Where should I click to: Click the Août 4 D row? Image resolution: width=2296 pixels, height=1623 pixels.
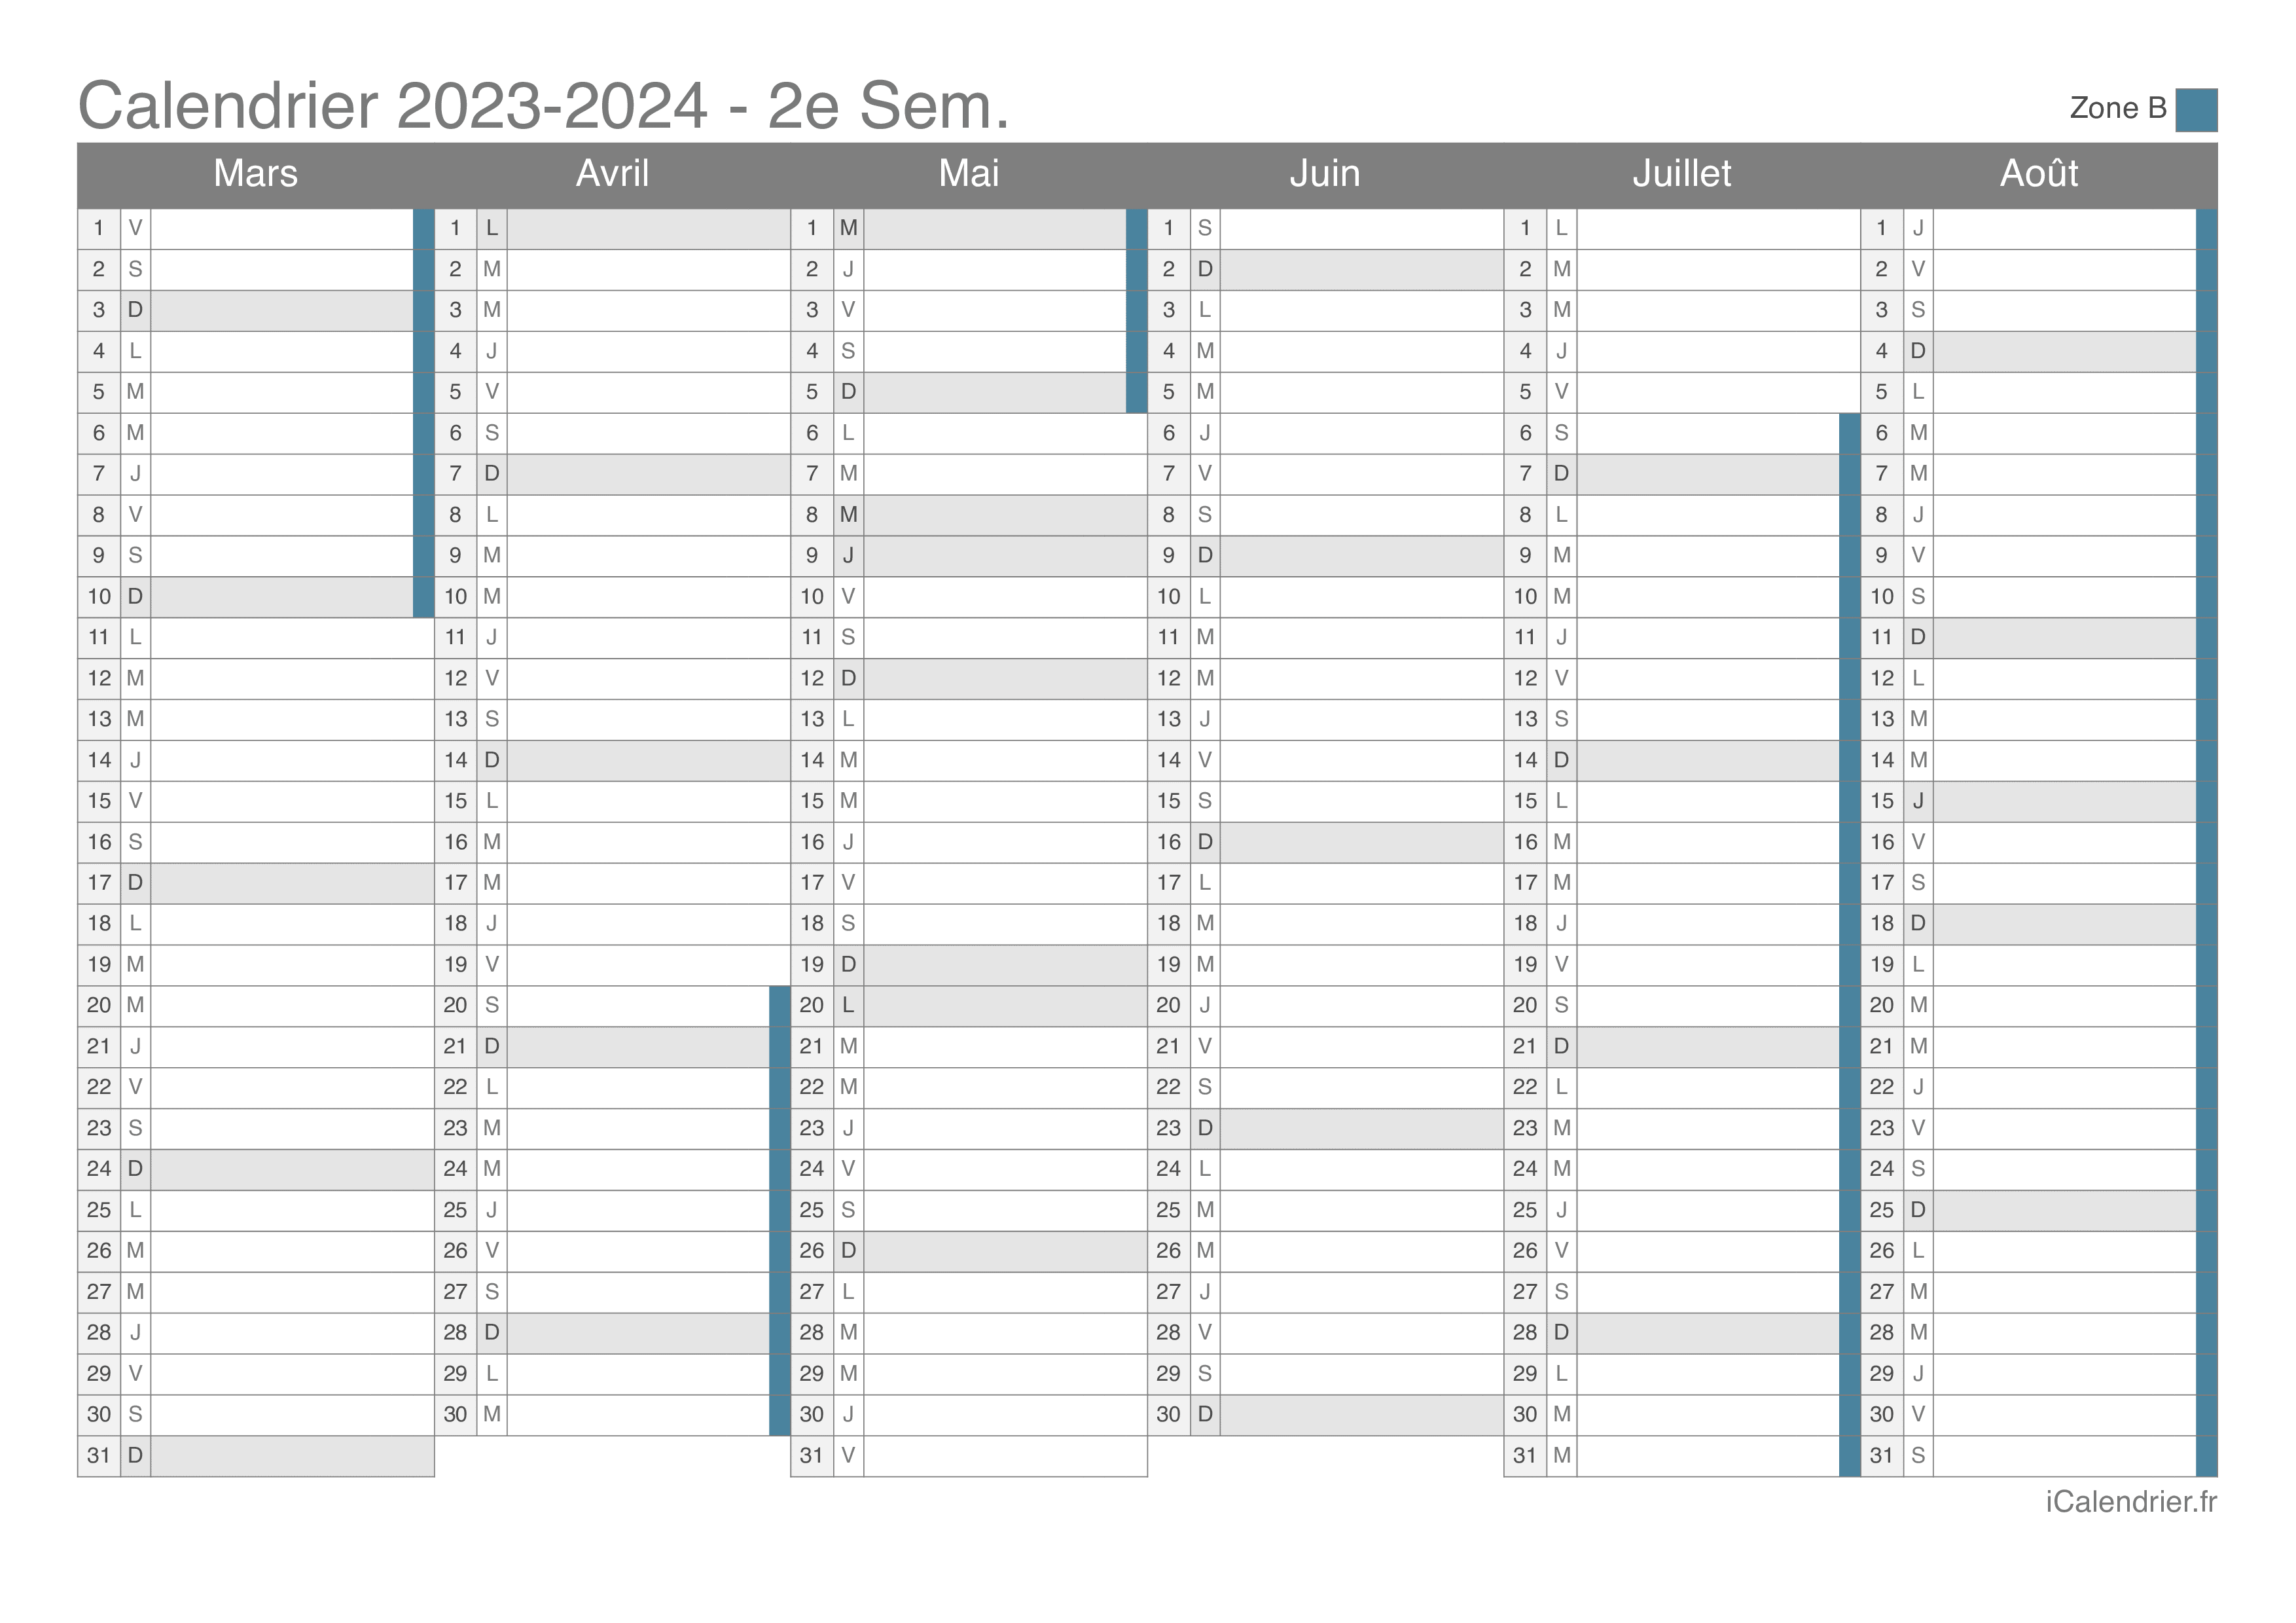[x=2039, y=351]
